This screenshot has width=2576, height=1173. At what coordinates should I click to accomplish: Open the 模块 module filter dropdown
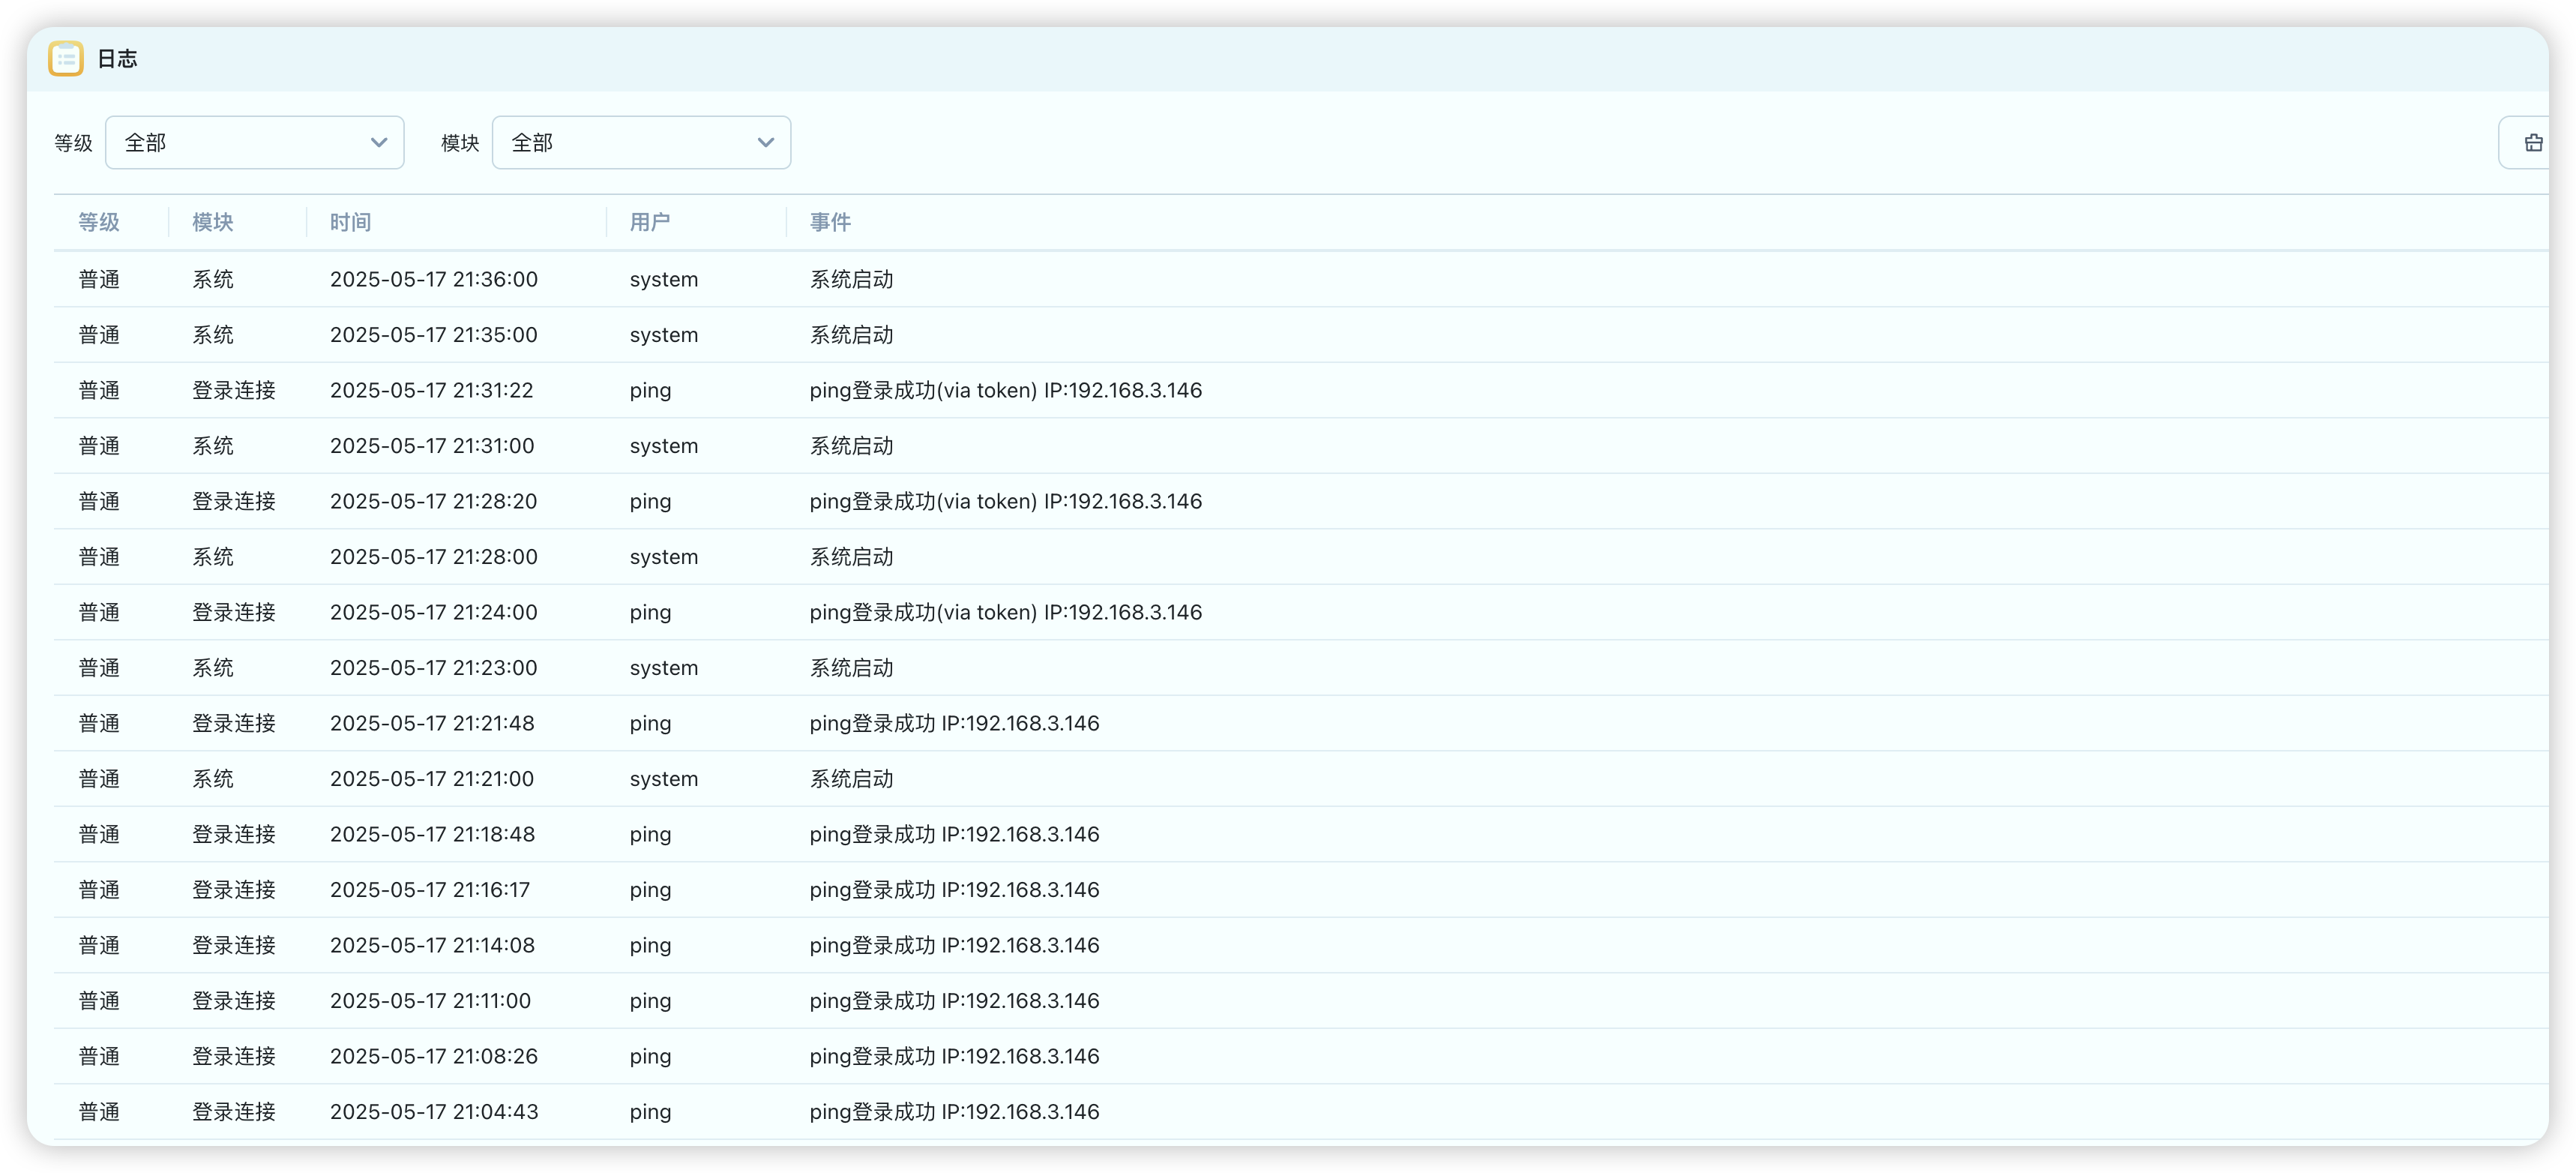tap(640, 143)
